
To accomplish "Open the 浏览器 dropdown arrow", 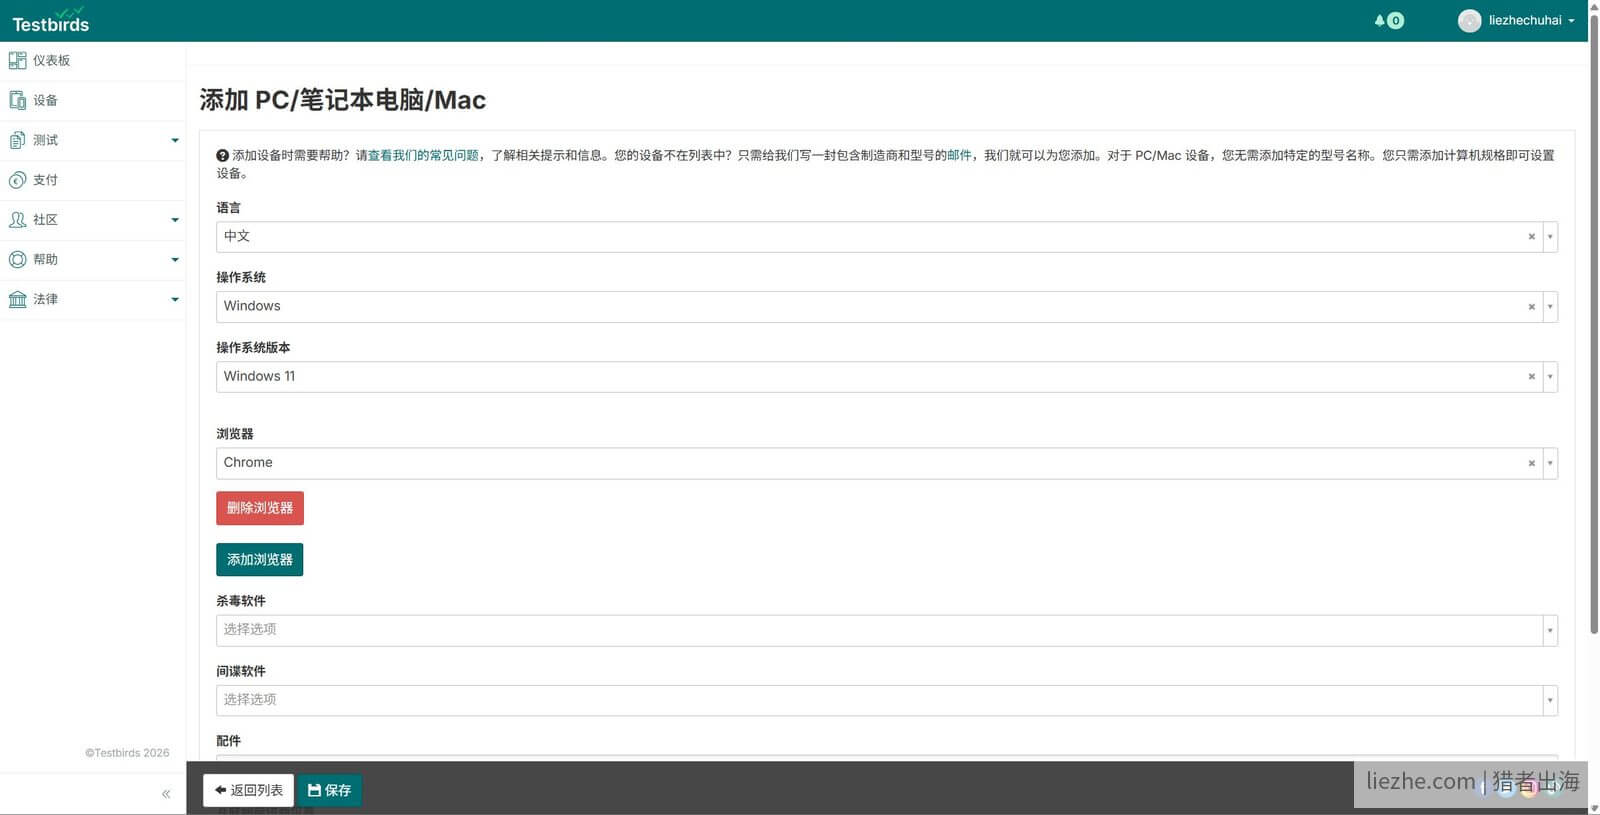I will 1550,463.
